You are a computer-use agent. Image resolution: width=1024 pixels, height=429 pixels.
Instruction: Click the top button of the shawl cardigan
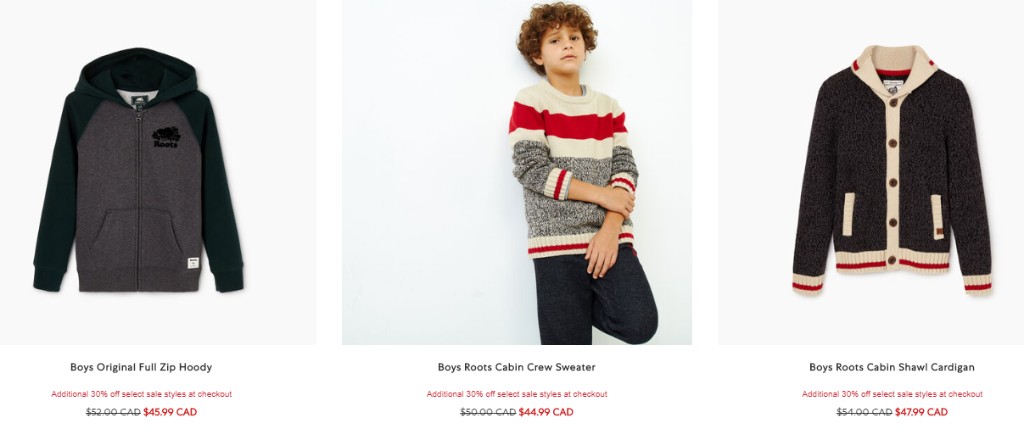point(893,103)
